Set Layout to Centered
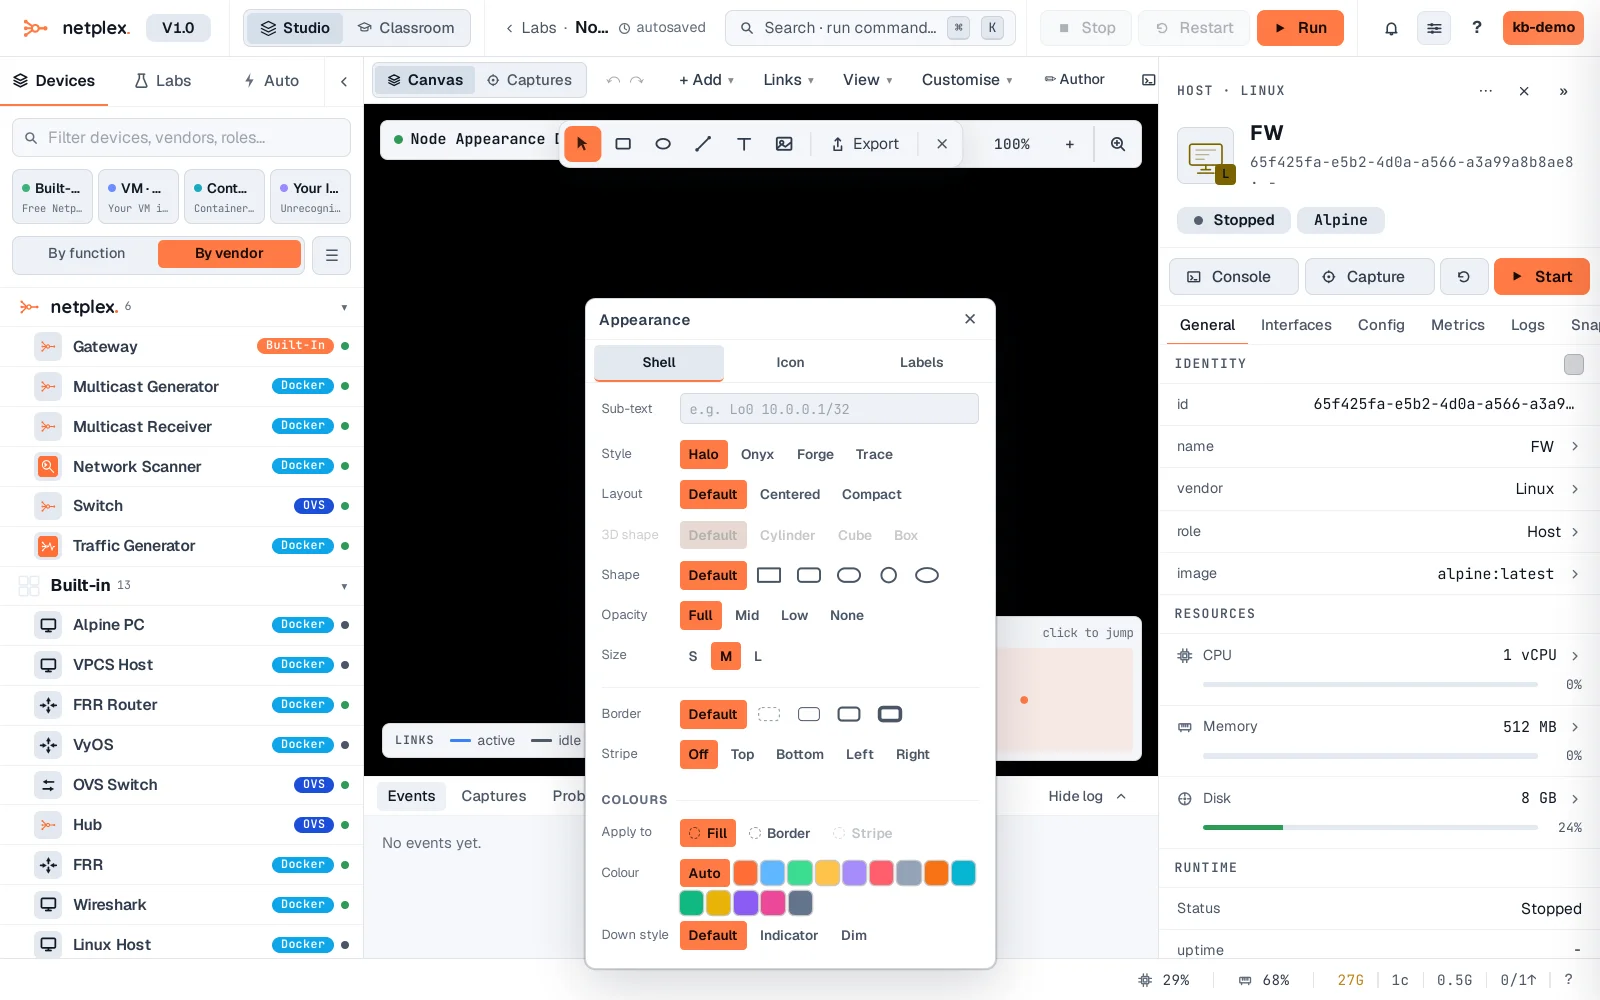 click(x=790, y=494)
